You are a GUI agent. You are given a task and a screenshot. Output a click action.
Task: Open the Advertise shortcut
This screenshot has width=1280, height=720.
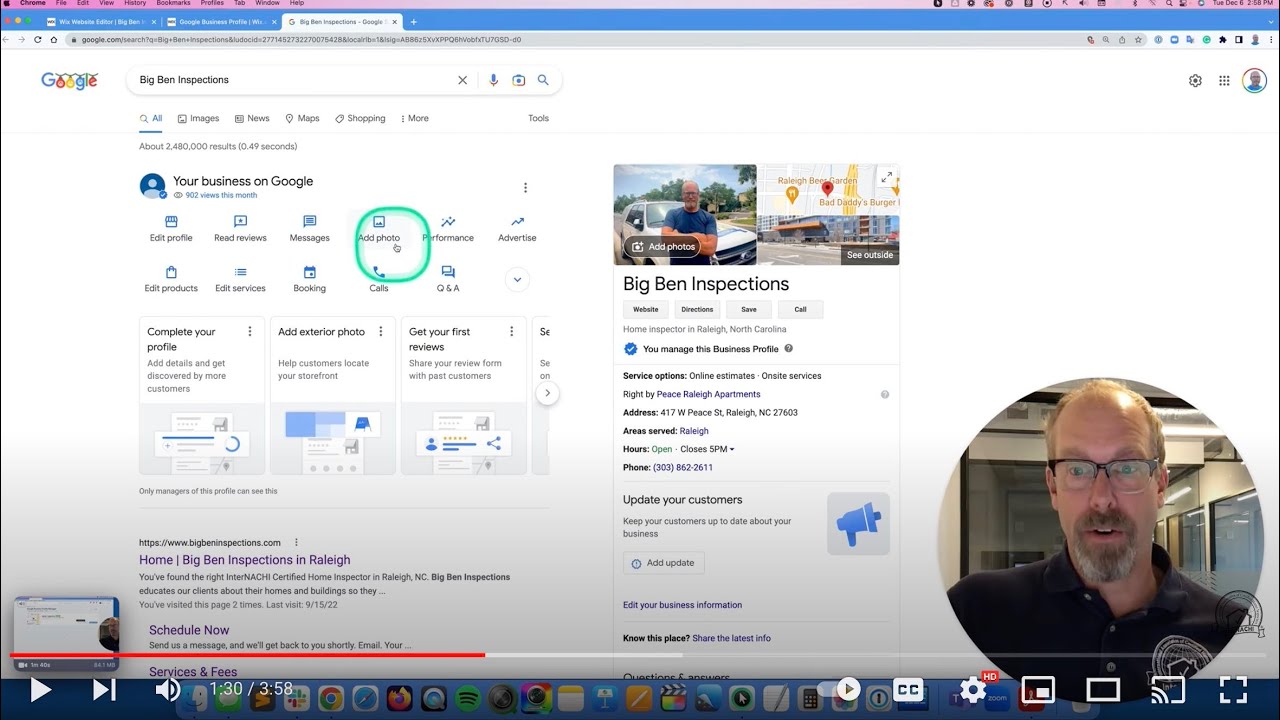coord(517,229)
